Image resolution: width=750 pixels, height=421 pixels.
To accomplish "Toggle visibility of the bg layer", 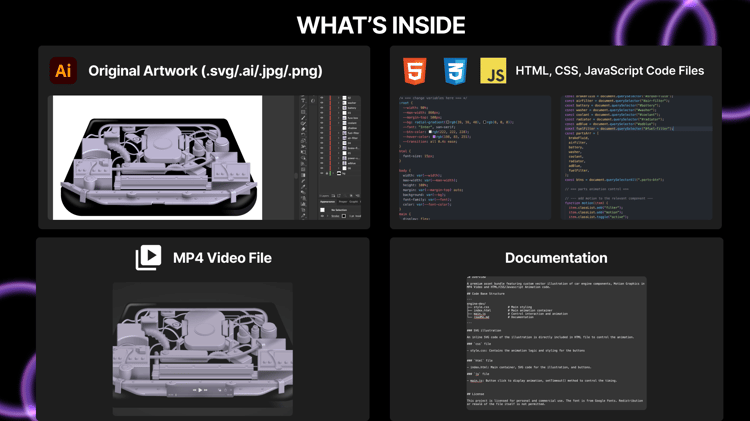I will pos(322,173).
